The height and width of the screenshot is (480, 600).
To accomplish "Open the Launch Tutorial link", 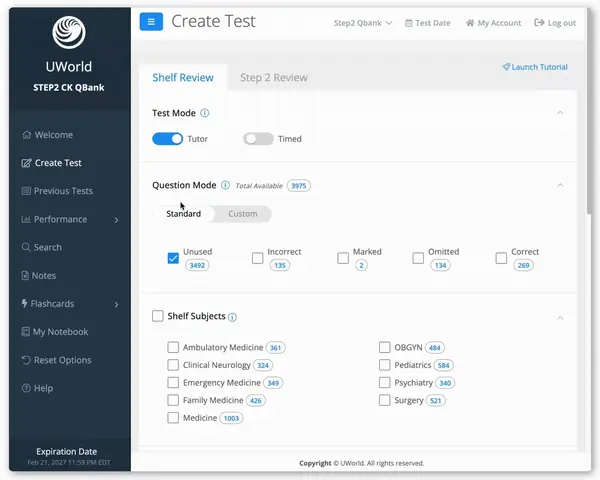I will 535,67.
